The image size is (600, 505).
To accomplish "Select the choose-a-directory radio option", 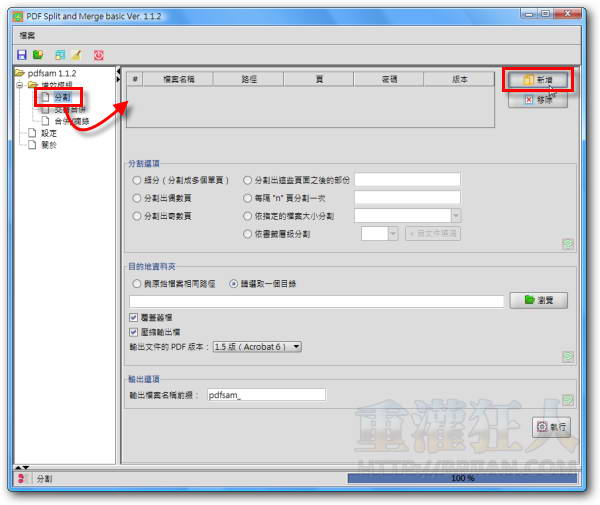I will click(x=233, y=283).
